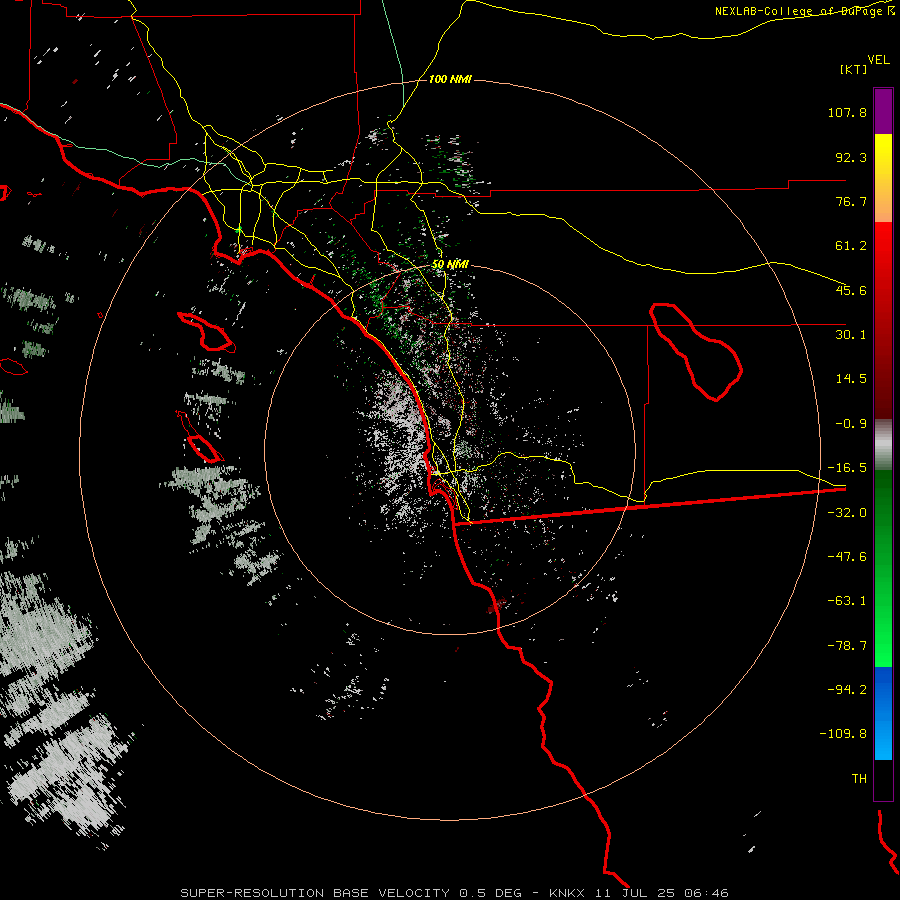Click the 76.7 velocity scale value
The width and height of the screenshot is (900, 900).
851,201
